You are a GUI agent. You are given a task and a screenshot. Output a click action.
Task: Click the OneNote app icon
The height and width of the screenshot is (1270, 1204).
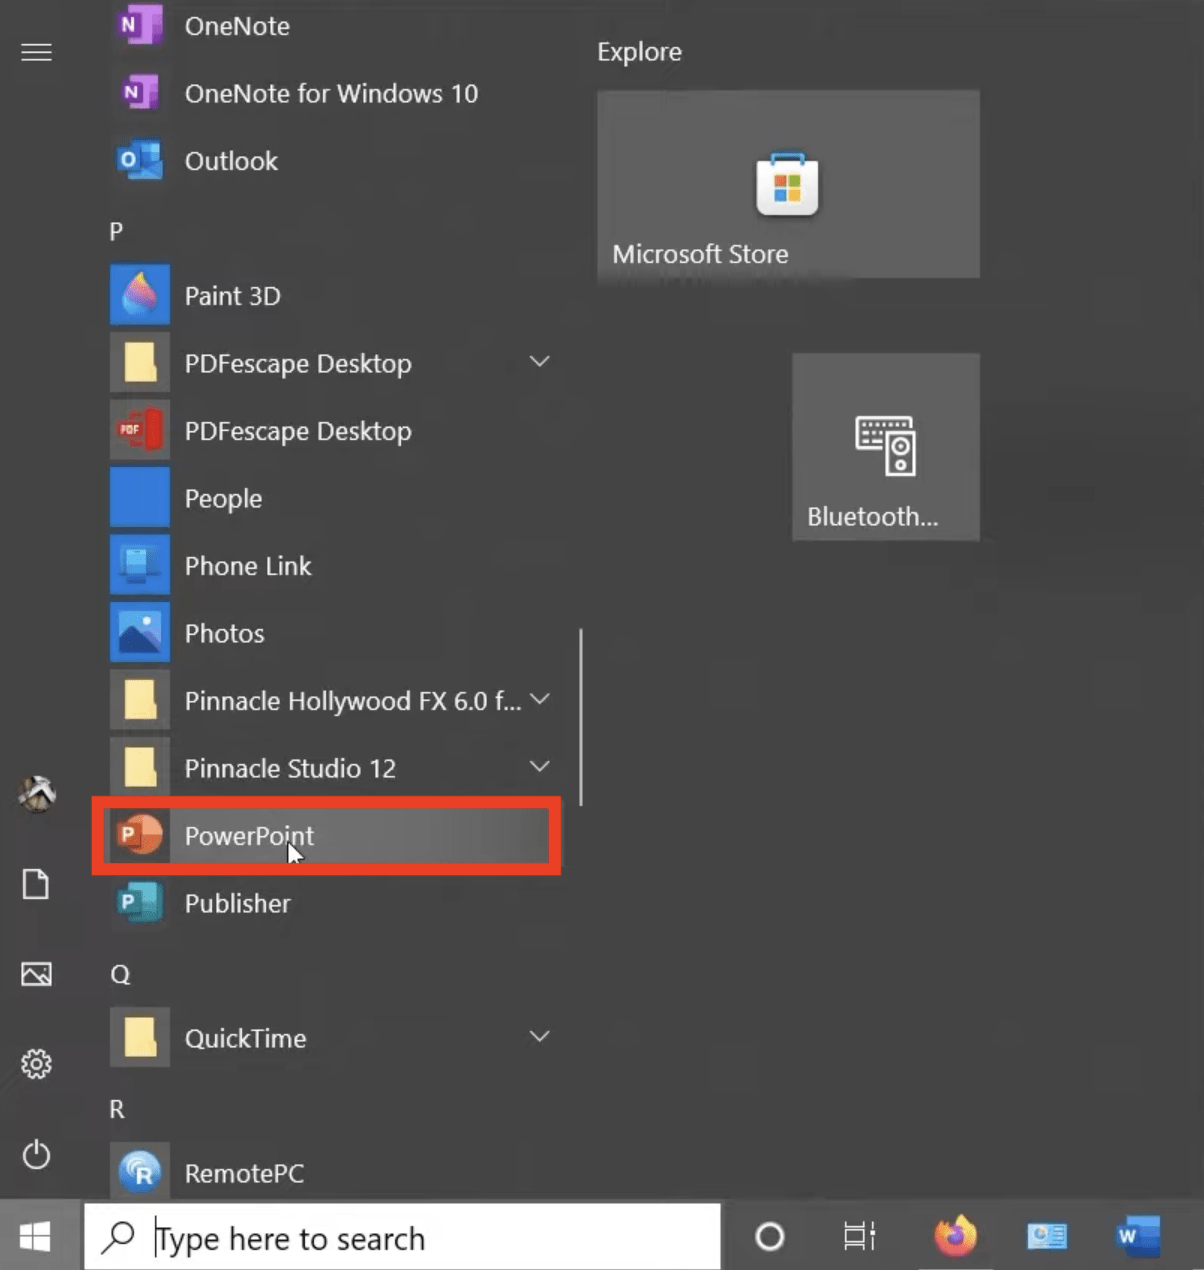[140, 25]
